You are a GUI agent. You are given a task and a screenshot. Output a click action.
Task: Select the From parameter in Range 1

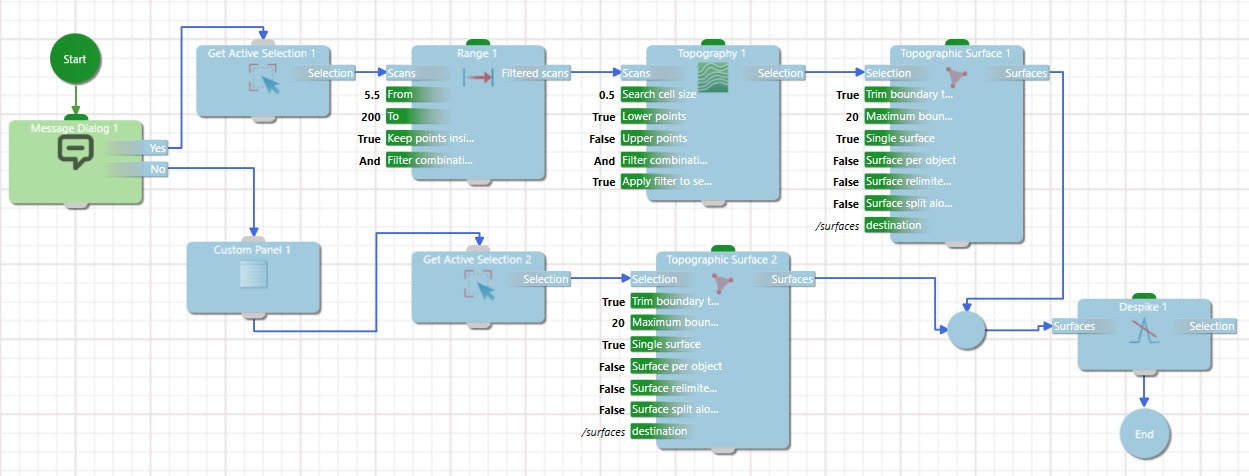pos(417,95)
